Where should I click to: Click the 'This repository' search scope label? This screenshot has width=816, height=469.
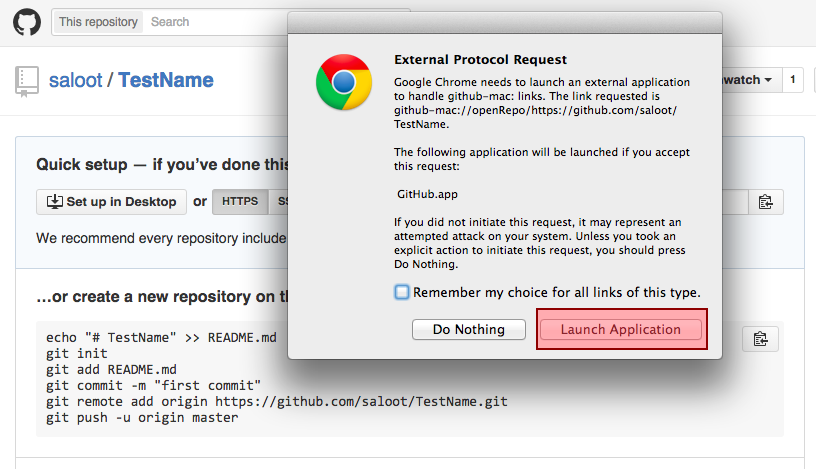pos(98,21)
